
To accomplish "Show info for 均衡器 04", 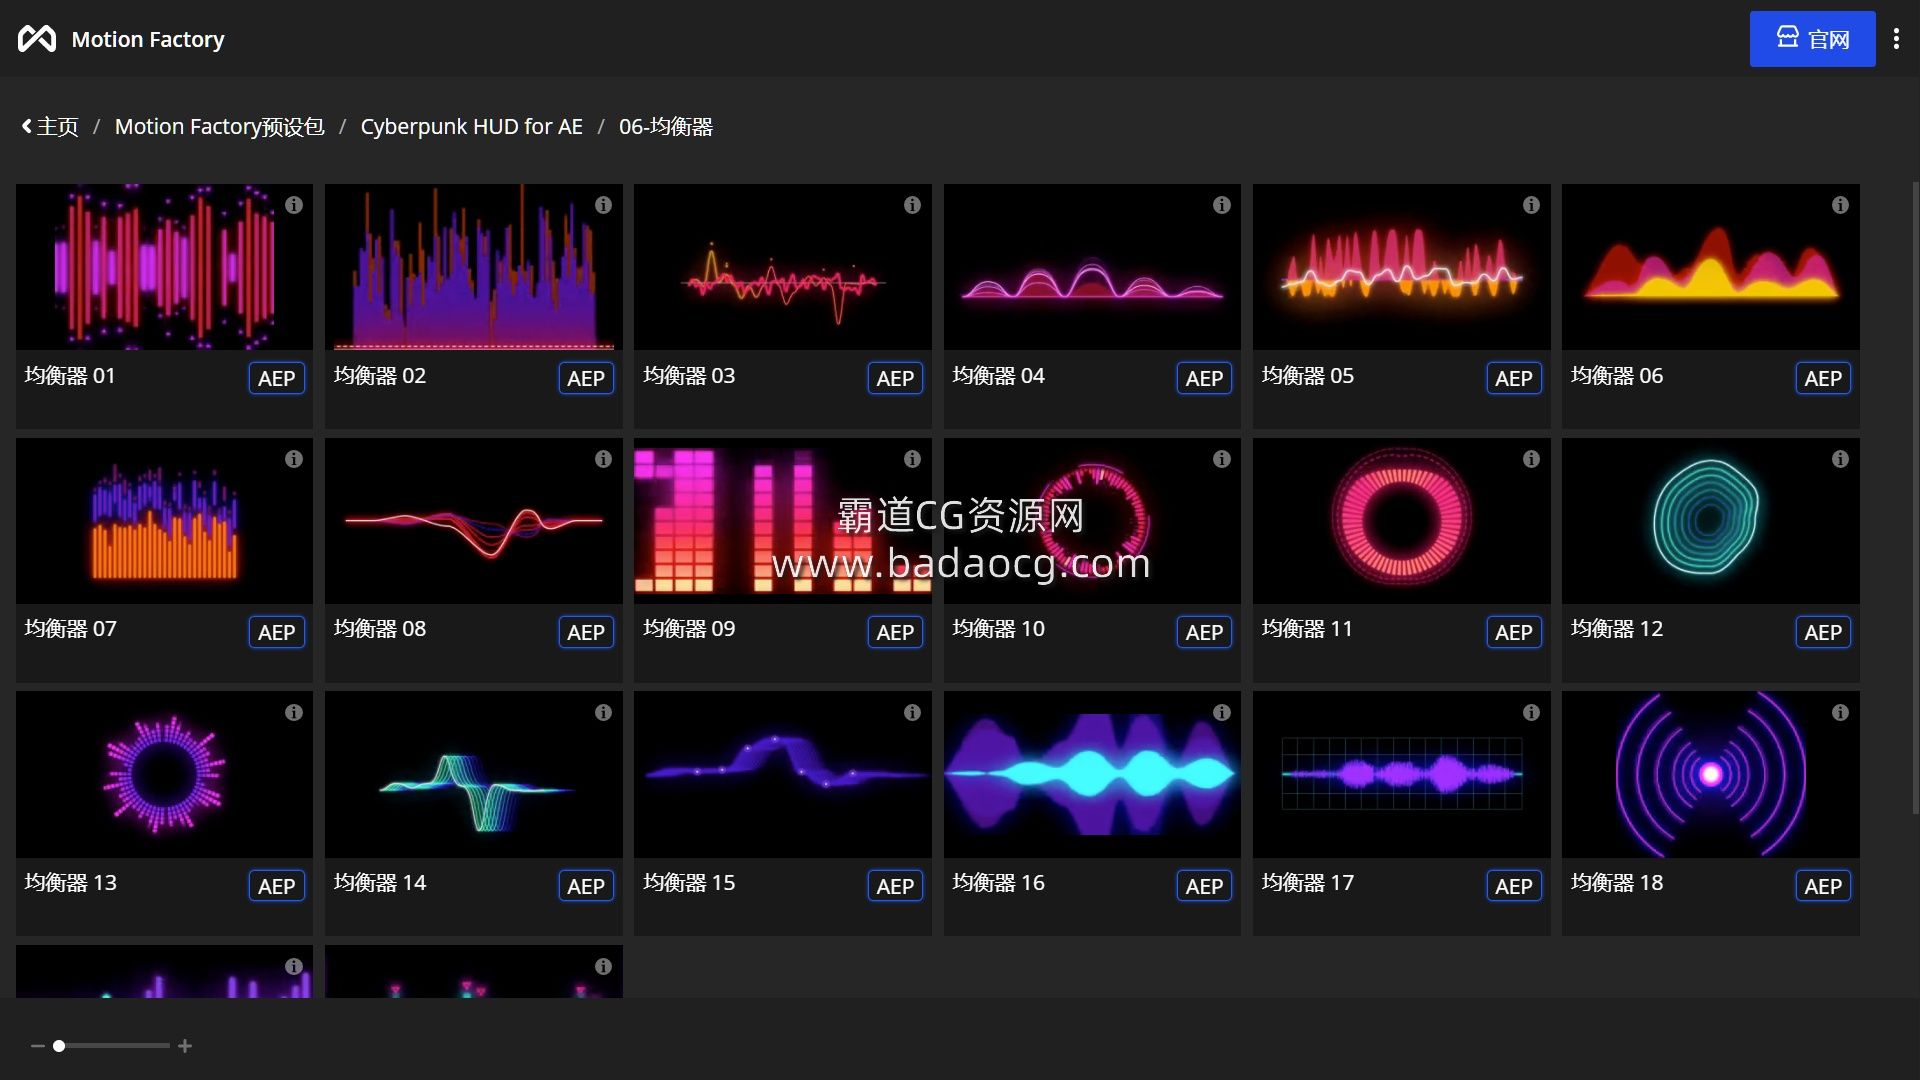I will (1222, 205).
